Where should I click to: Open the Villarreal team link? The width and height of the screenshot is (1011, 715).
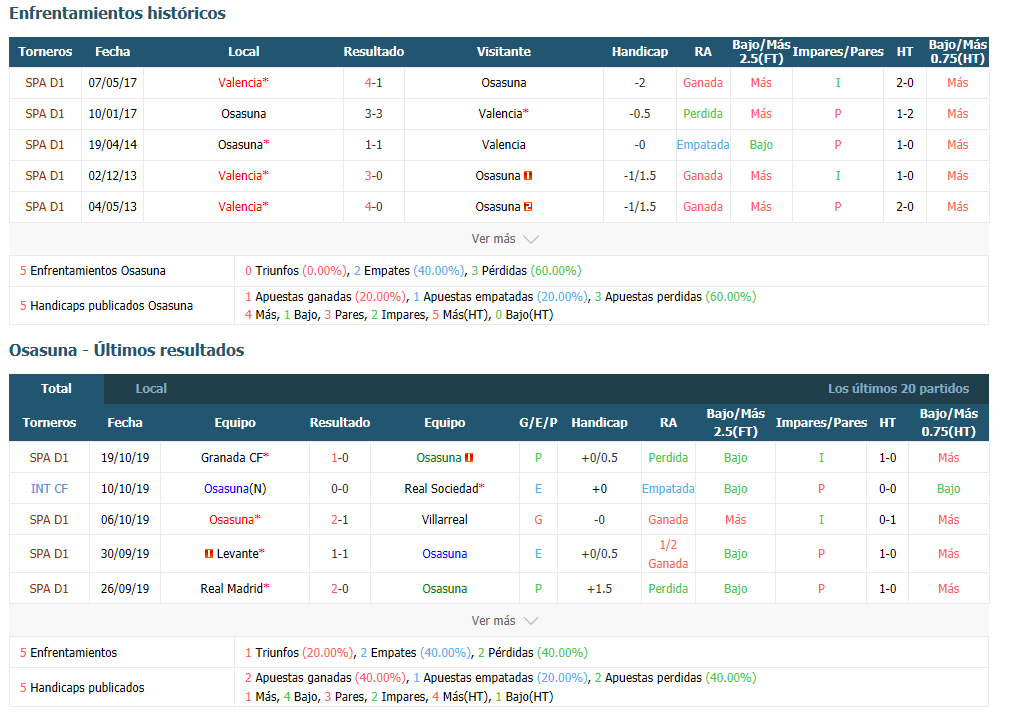pos(444,519)
